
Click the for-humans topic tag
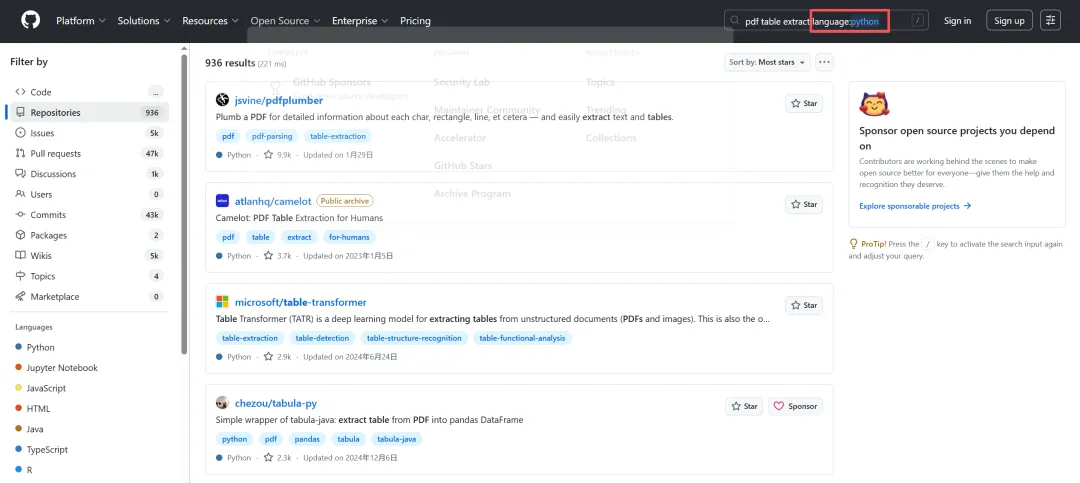[x=349, y=237]
